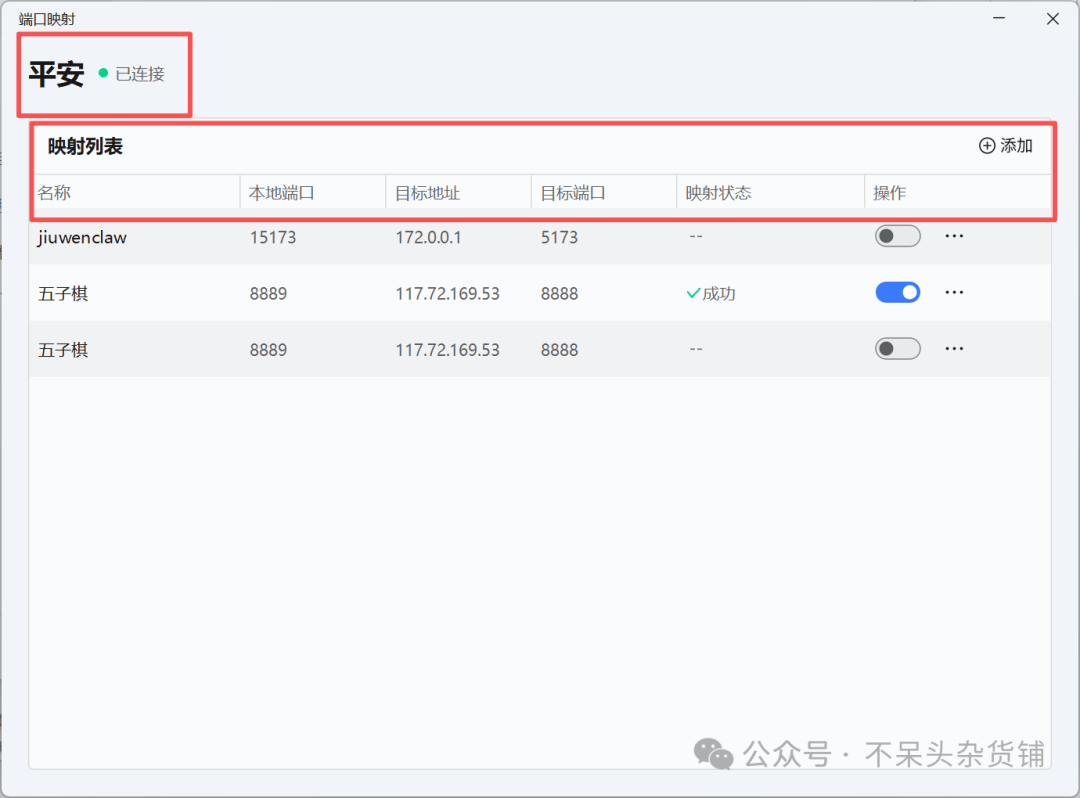Viewport: 1080px width, 798px height.
Task: Click the 目标地址 column header
Action: 427,193
